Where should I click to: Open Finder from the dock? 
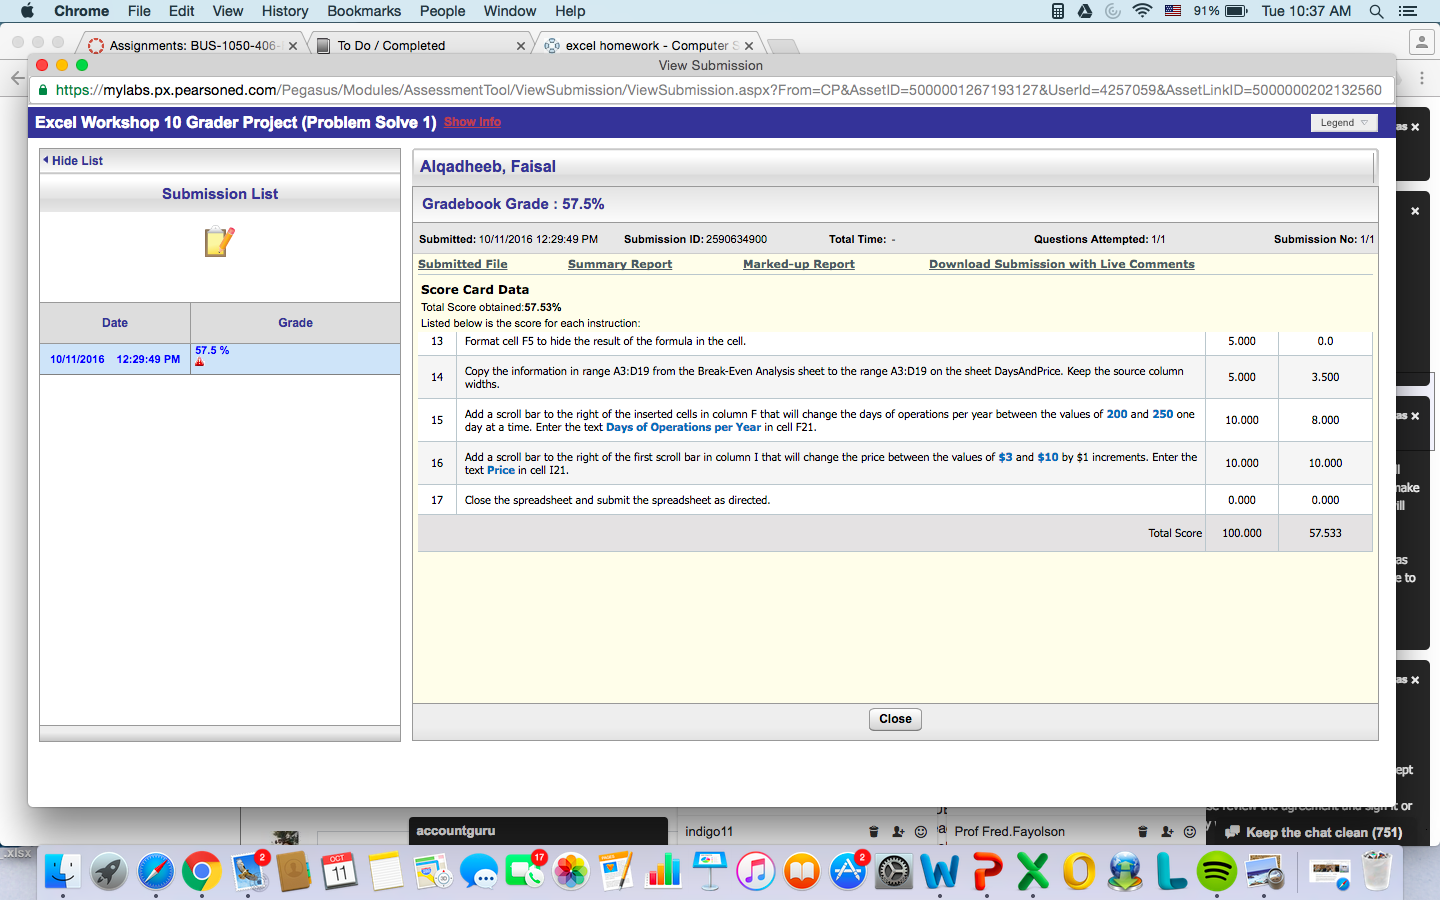(x=63, y=872)
